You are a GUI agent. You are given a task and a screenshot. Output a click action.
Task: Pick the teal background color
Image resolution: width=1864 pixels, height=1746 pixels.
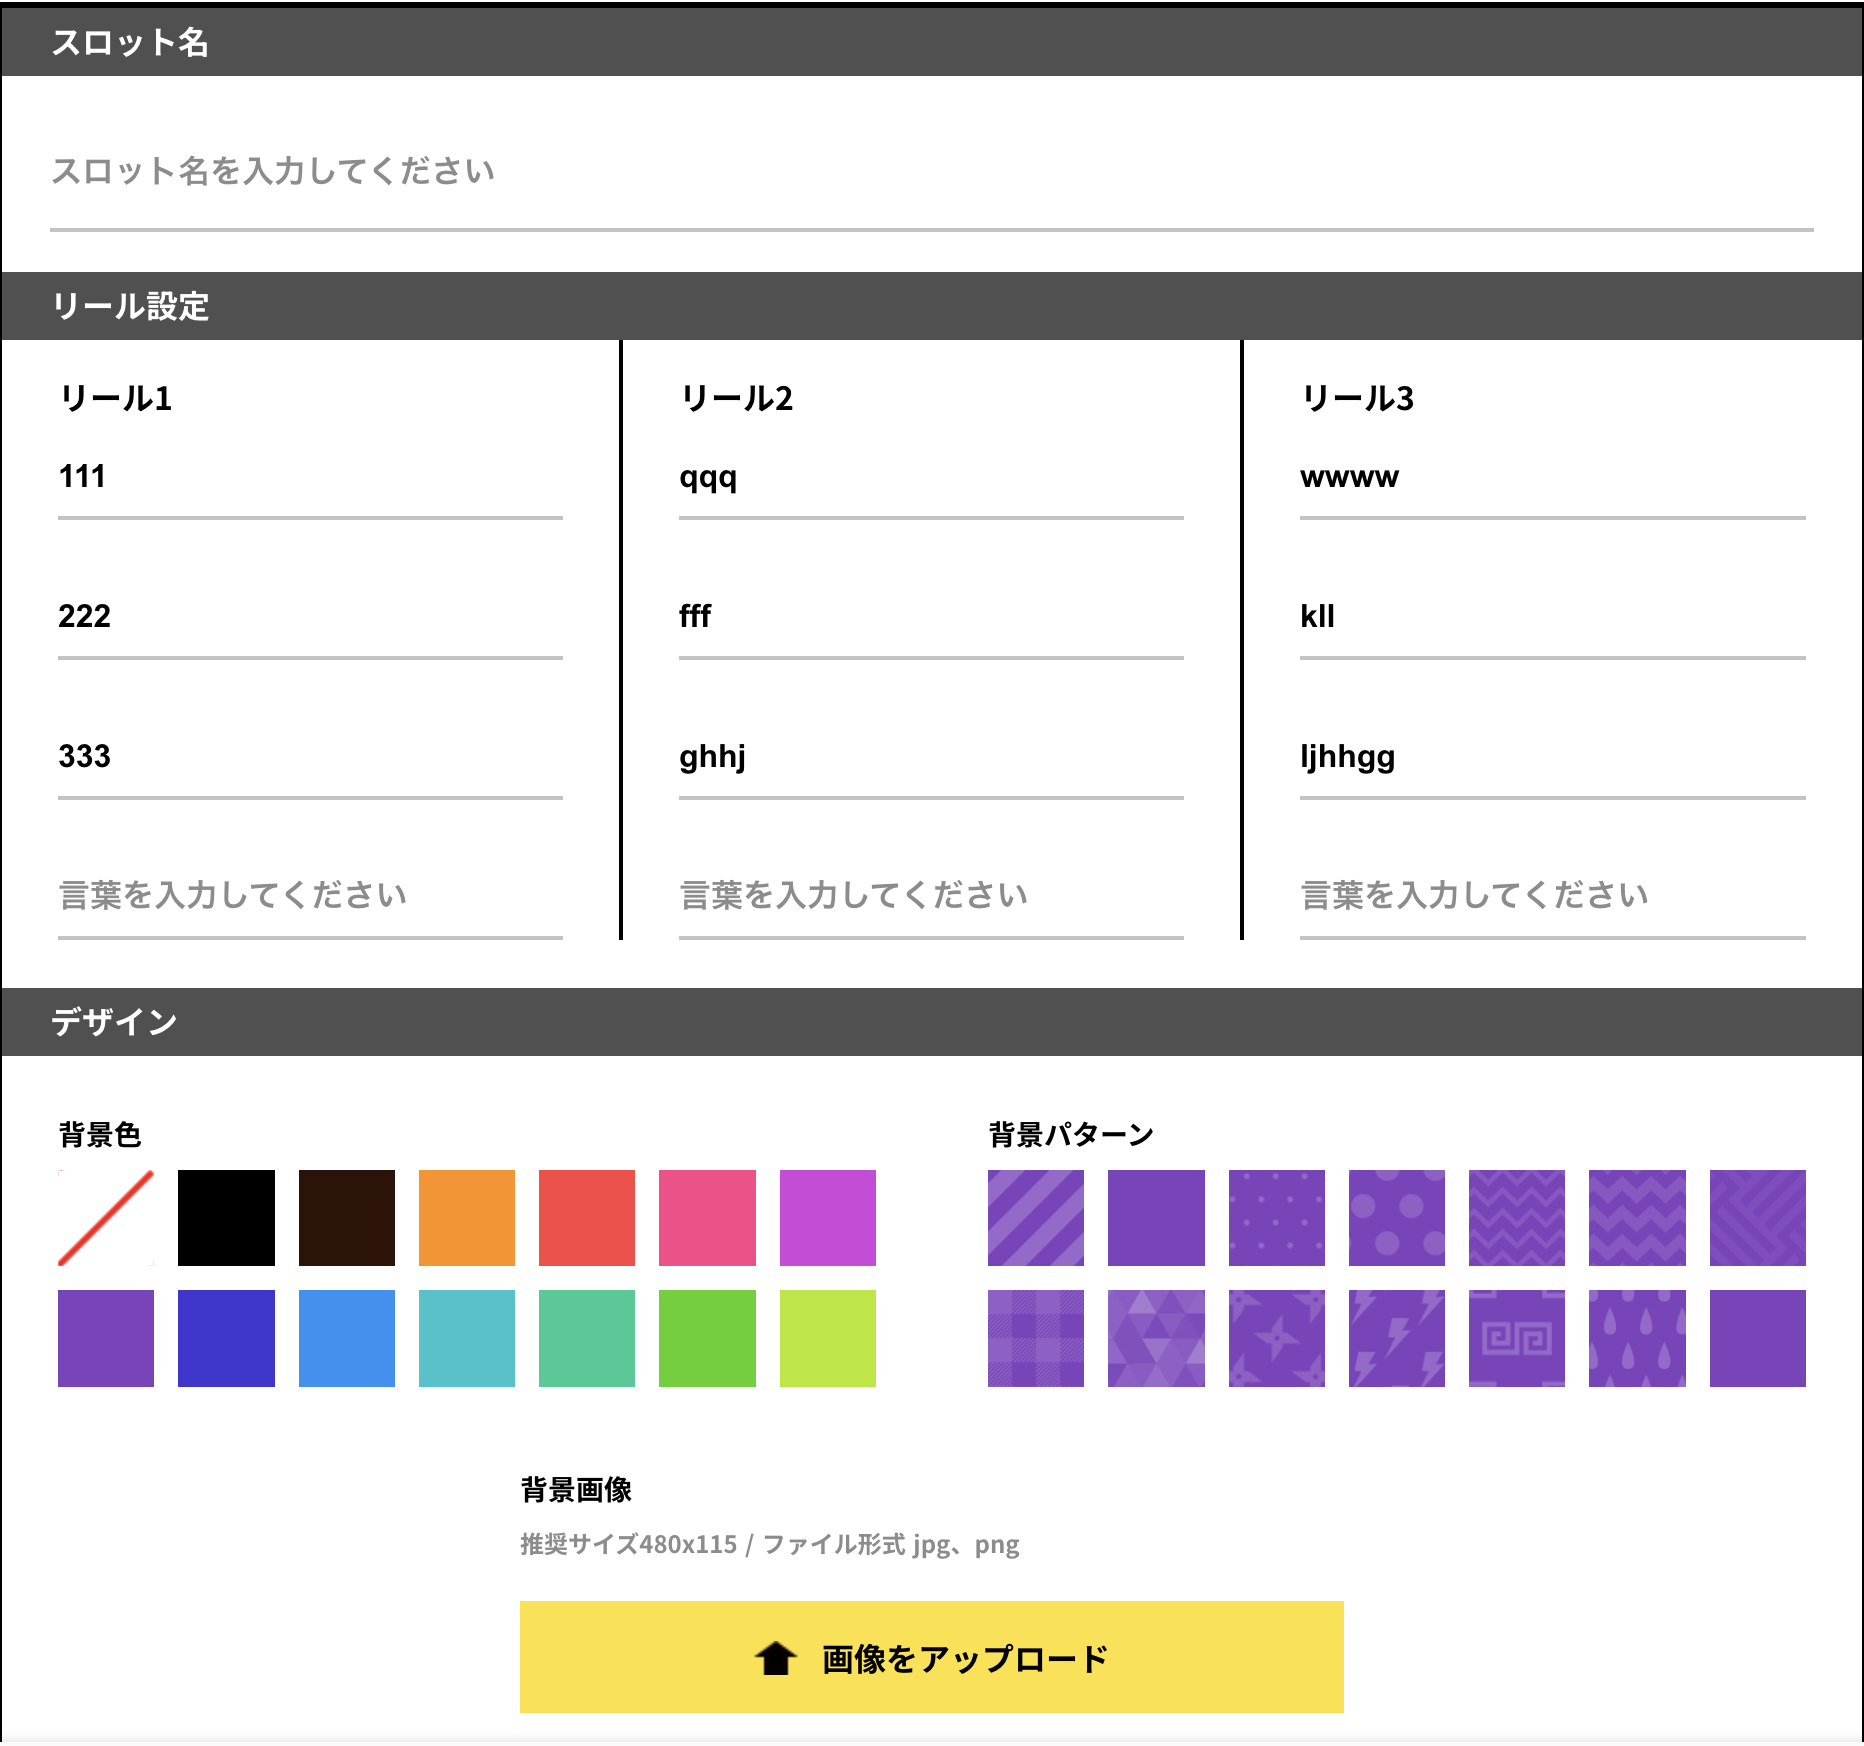point(467,1338)
